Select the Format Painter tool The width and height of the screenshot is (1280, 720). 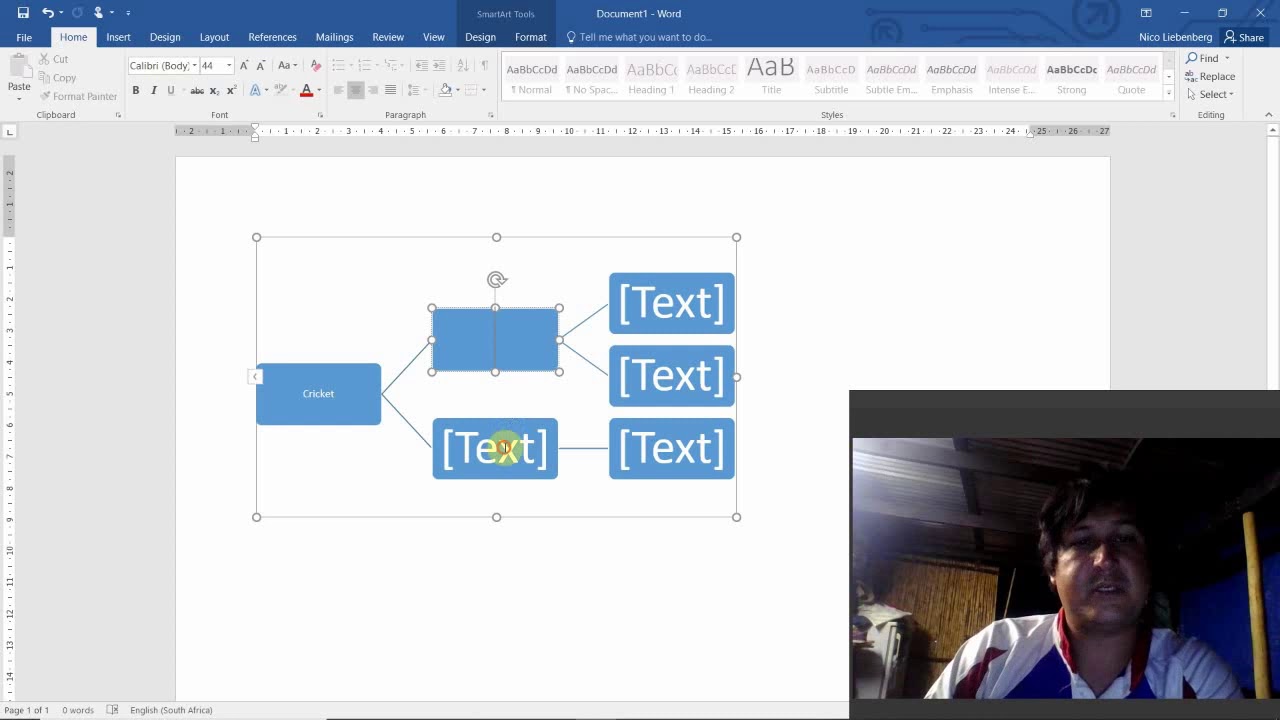click(x=78, y=96)
